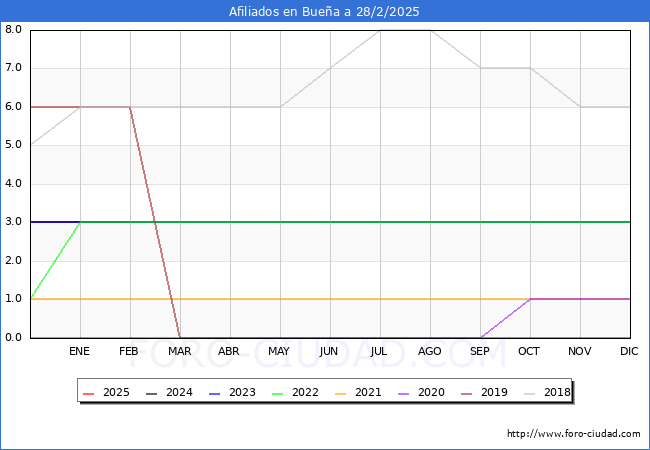Select the 2019 brown legend swatch
Image resolution: width=650 pixels, height=450 pixels.
click(467, 393)
